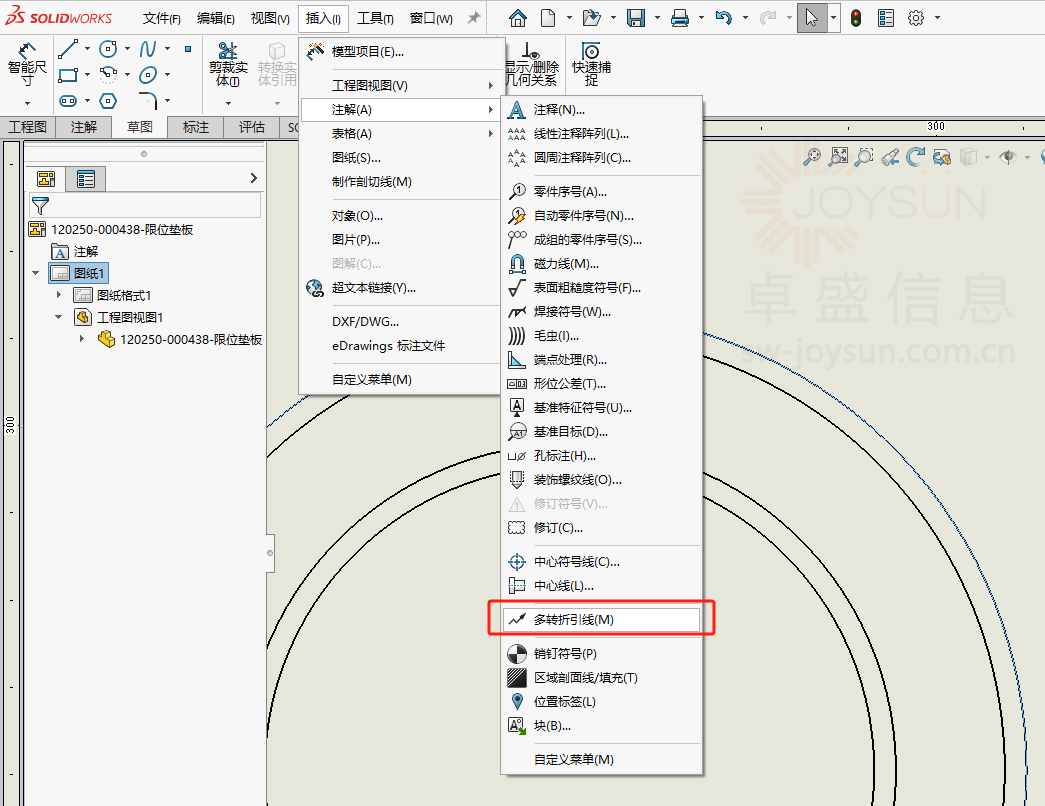
Task: Click the filter funnel icon in the tree
Action: [x=40, y=205]
